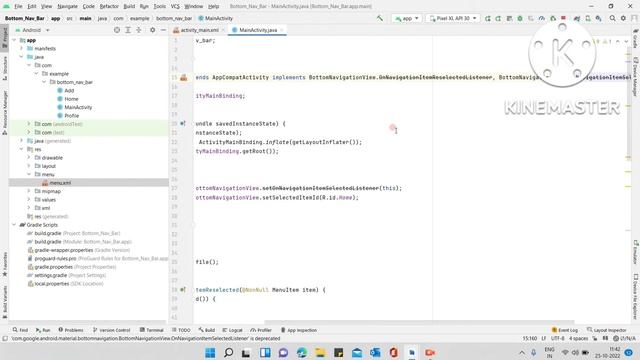640x360 pixels.
Task: Open the SDK Manager toolbar icon
Action: tap(598, 18)
